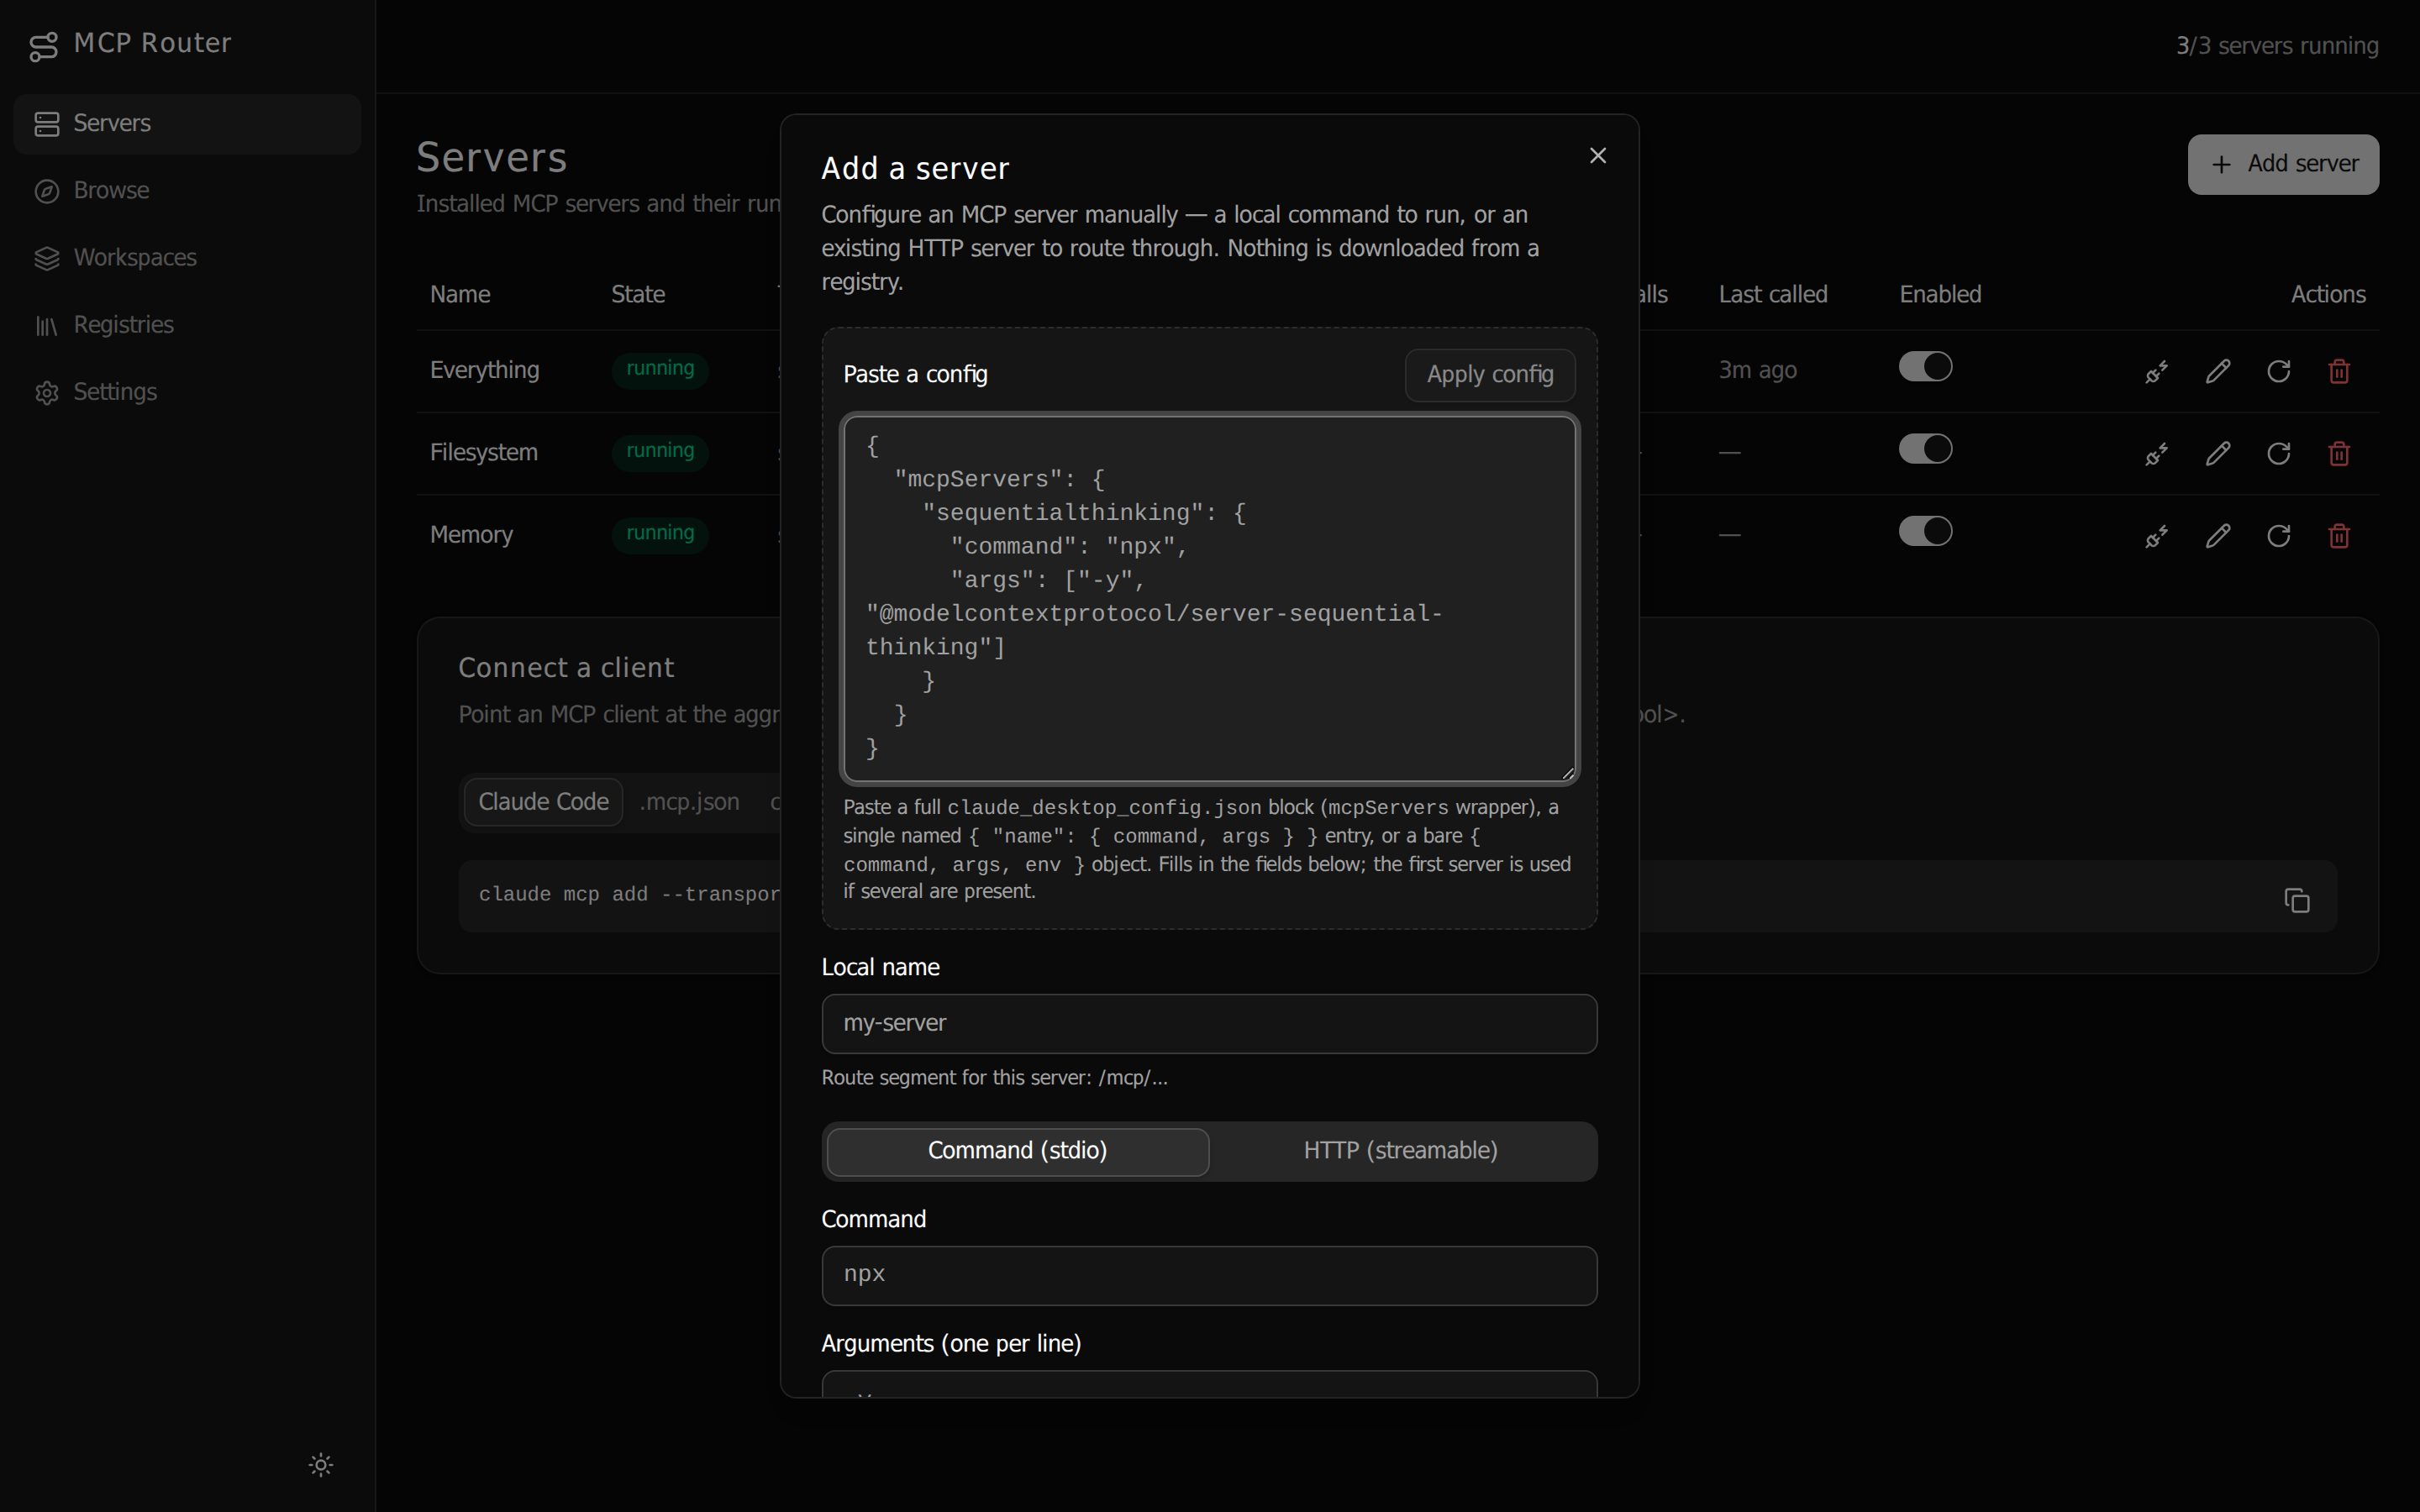Disable the Memory server toggle
This screenshot has width=2420, height=1512.
[1925, 531]
